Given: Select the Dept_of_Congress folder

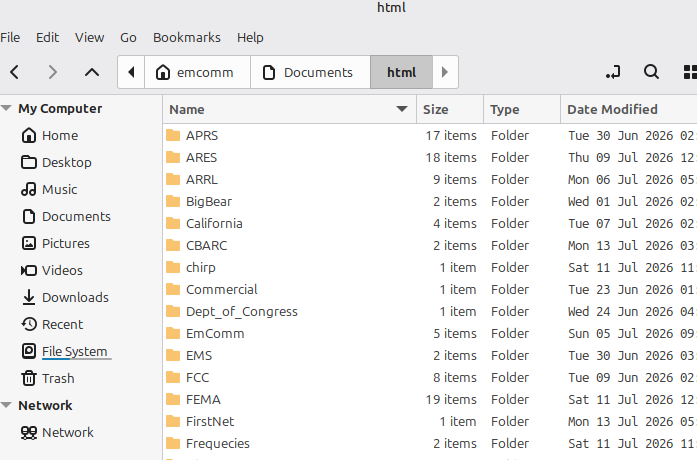Looking at the screenshot, I should point(430,312).
